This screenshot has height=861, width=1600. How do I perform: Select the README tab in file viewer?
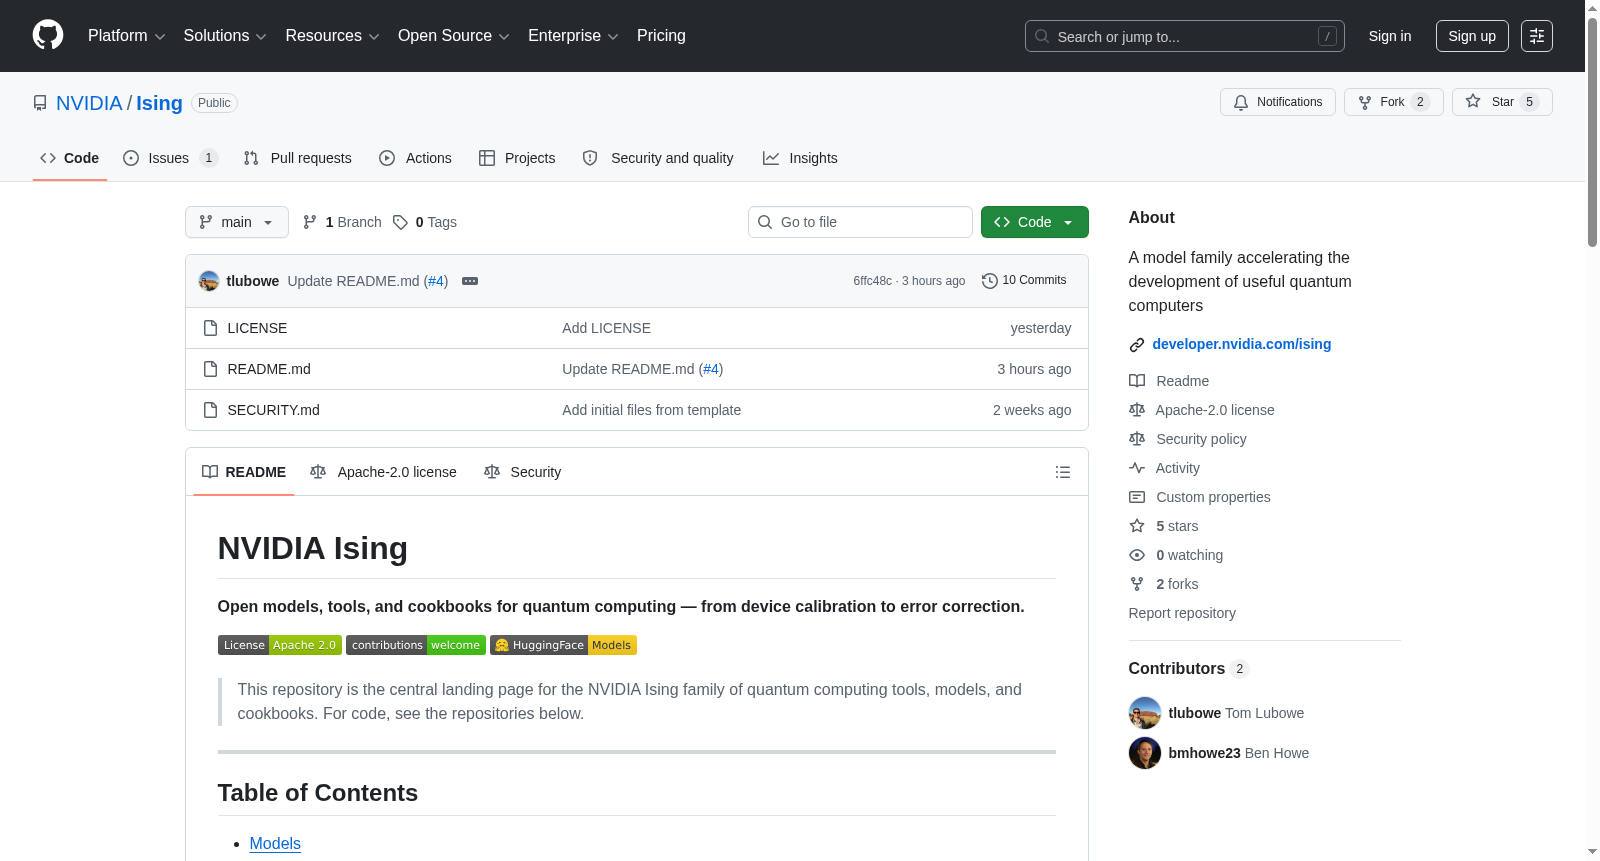244,472
